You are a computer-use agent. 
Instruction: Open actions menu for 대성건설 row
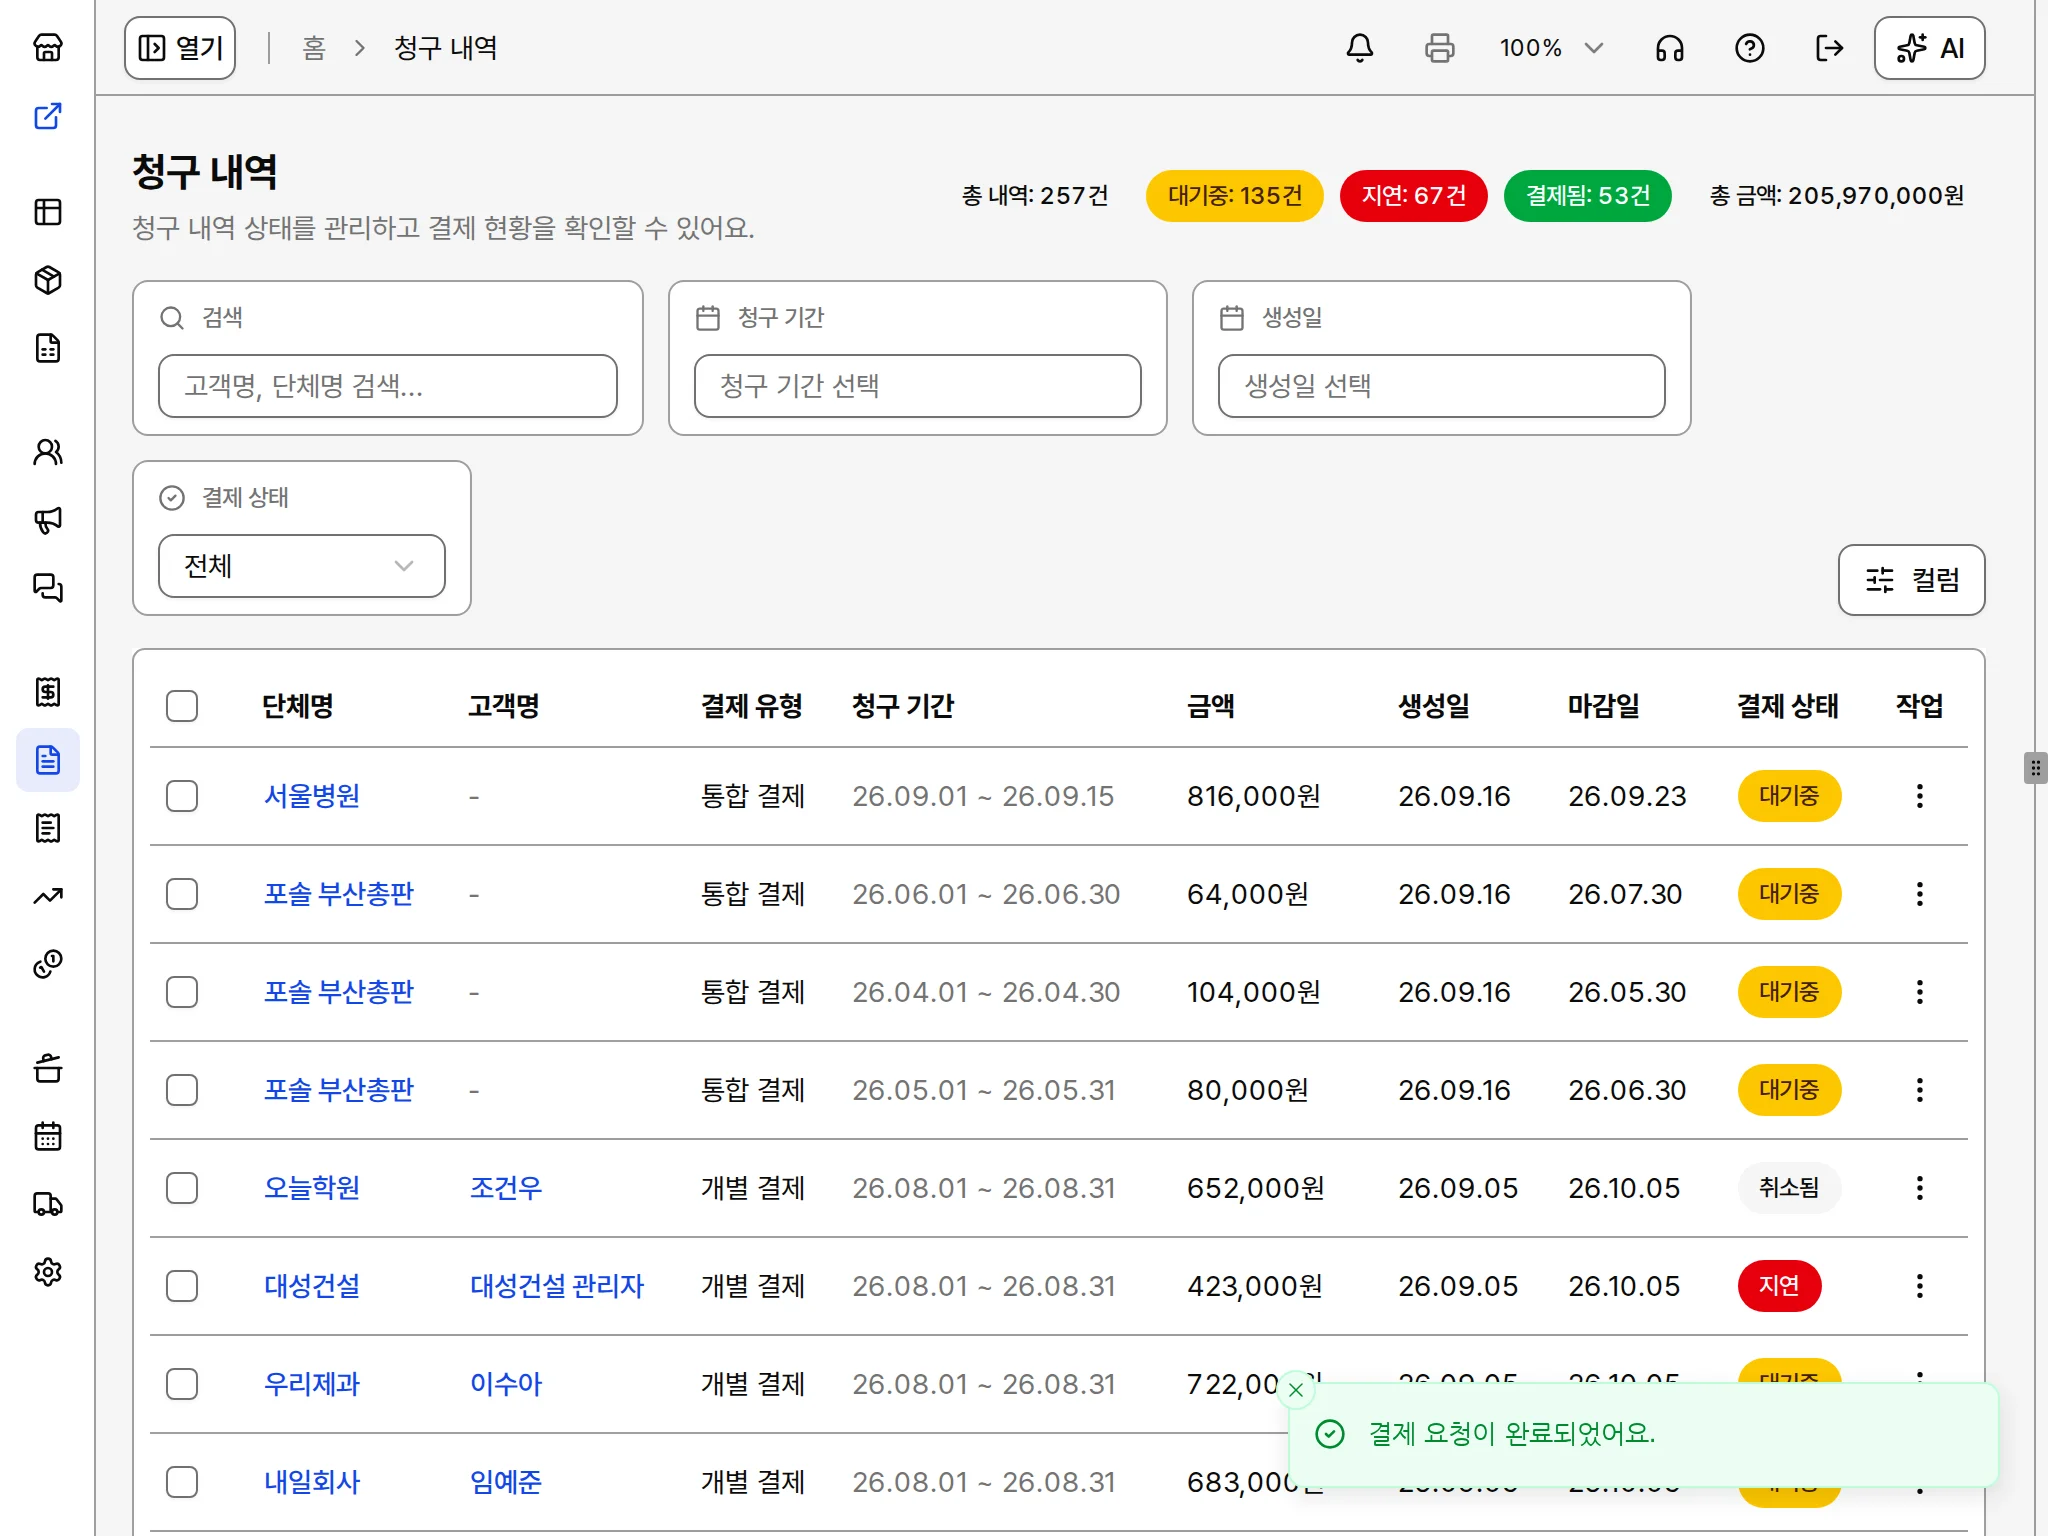pos(1920,1286)
